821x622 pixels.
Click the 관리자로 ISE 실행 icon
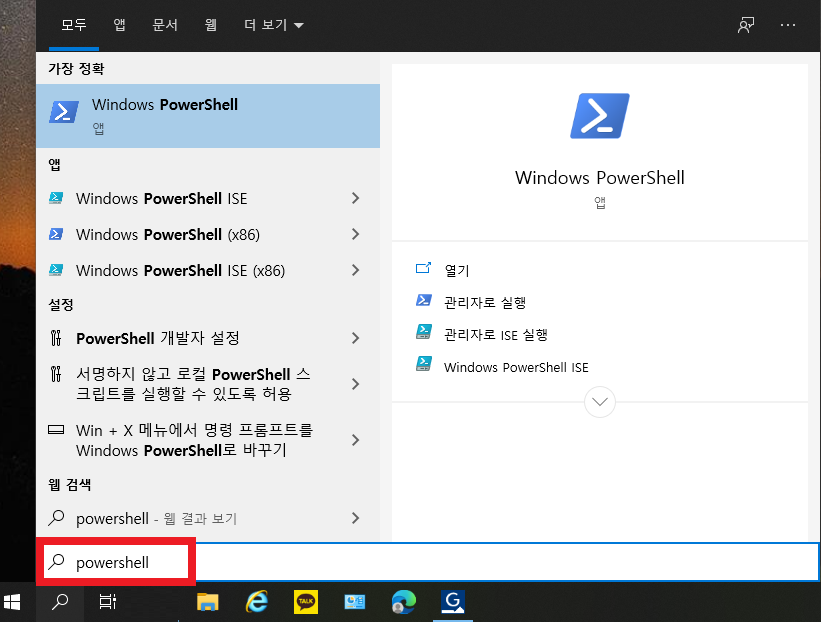click(x=424, y=332)
